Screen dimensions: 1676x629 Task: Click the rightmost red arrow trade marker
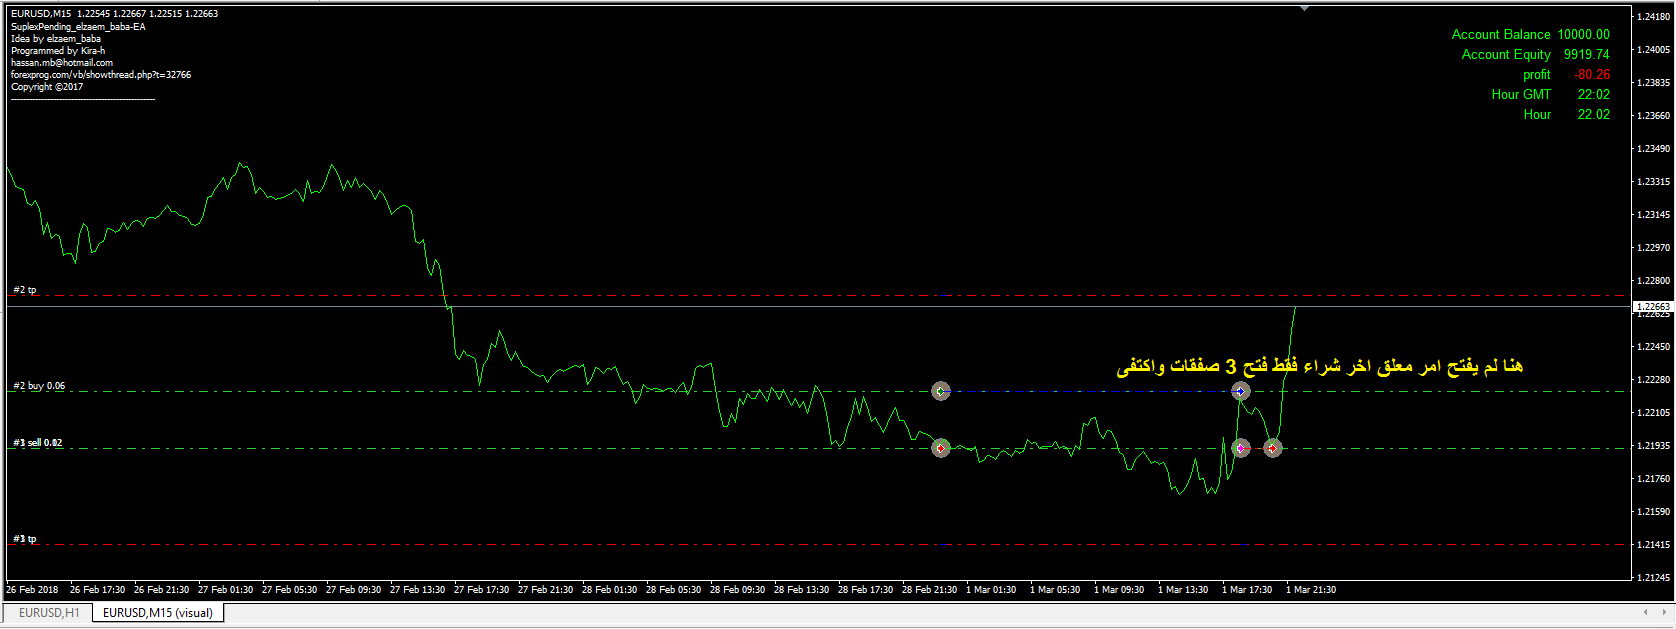1272,448
